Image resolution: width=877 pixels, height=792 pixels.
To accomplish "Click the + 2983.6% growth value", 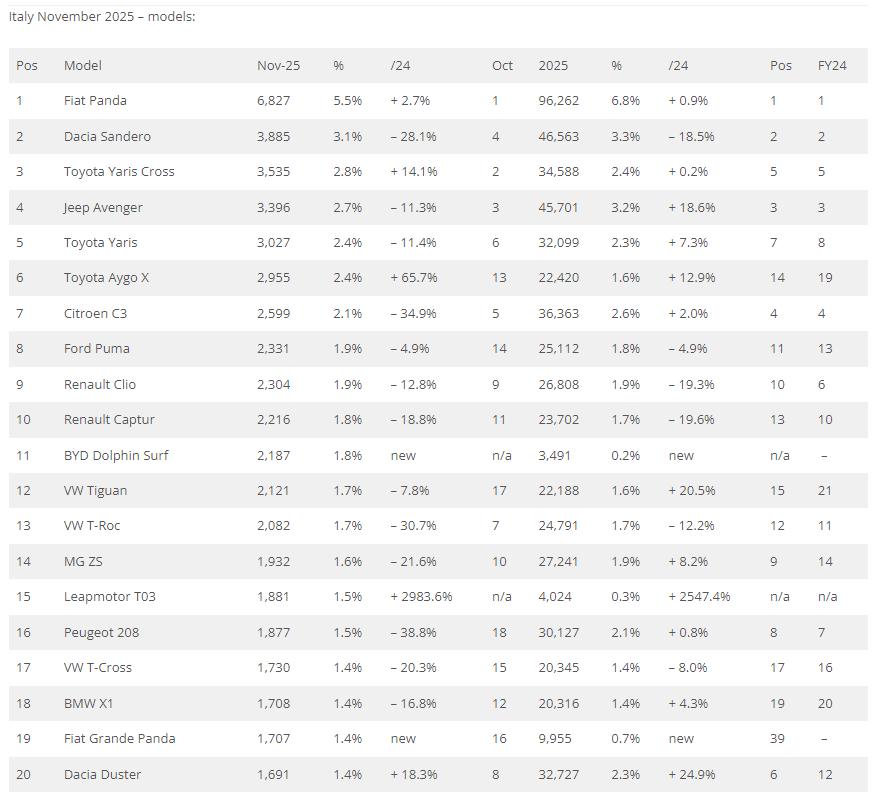I will tap(421, 596).
